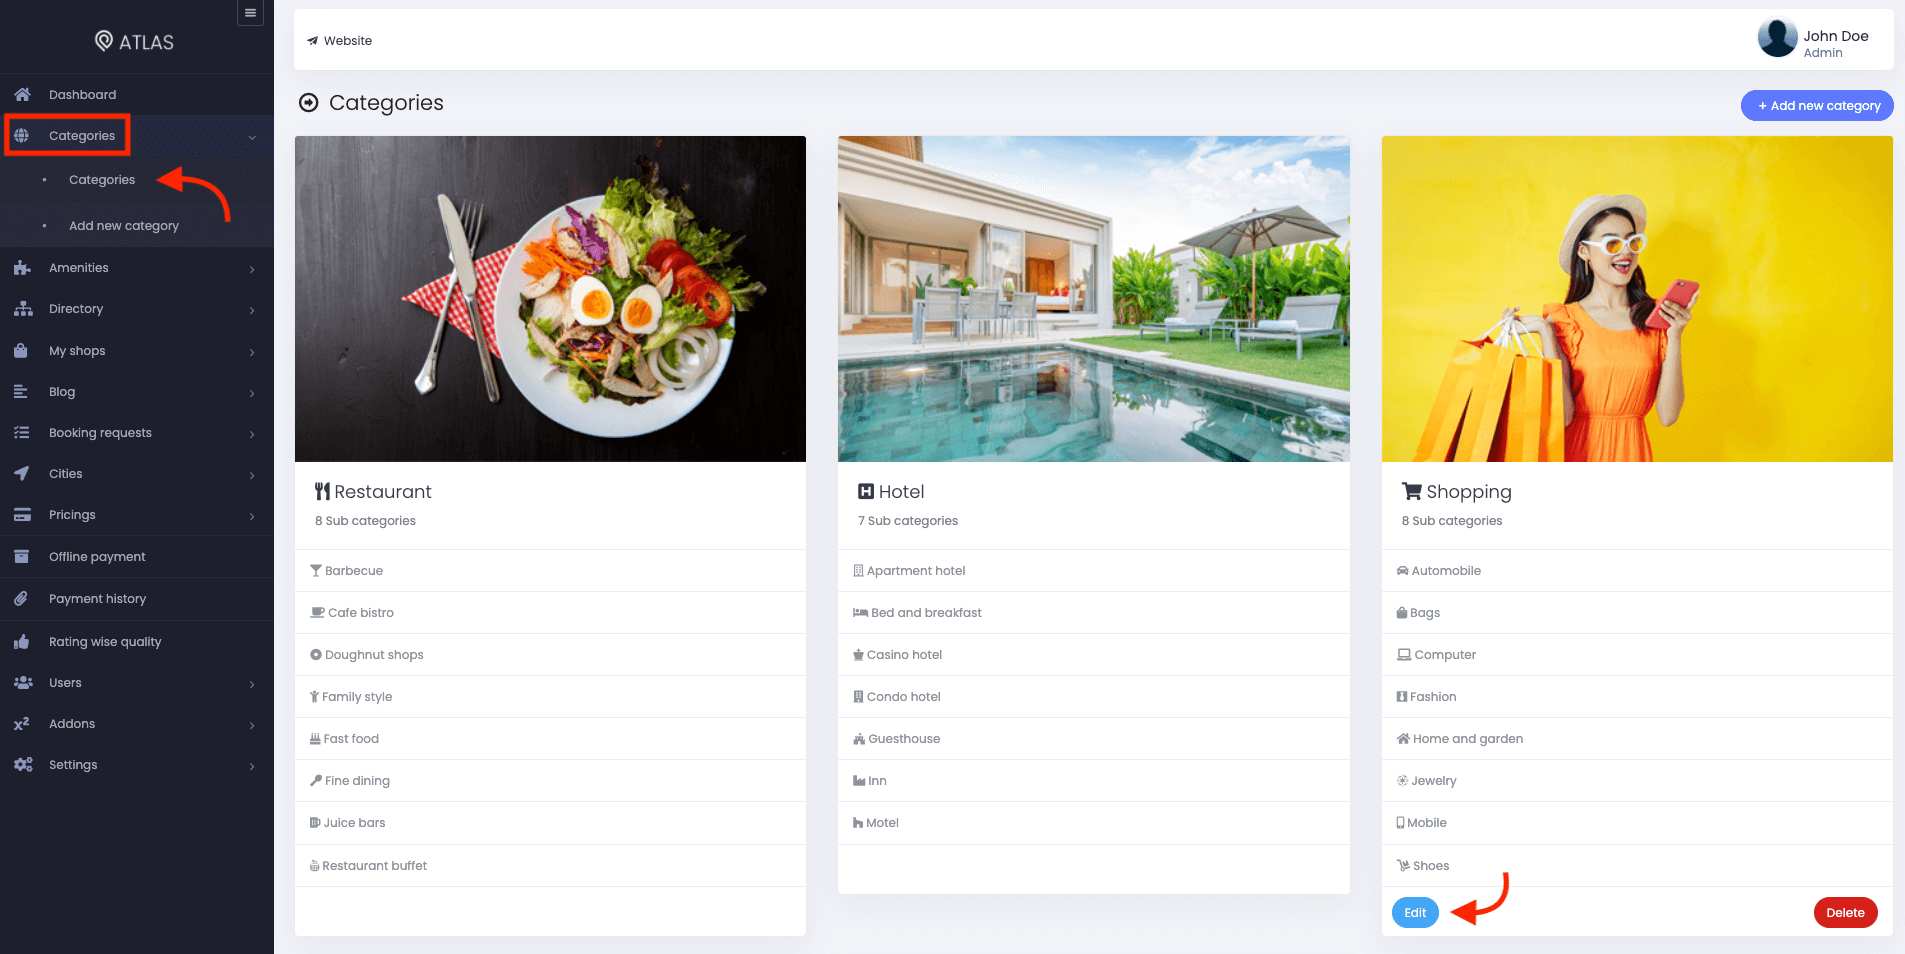Click the Shopping category title
1905x954 pixels.
1468,492
